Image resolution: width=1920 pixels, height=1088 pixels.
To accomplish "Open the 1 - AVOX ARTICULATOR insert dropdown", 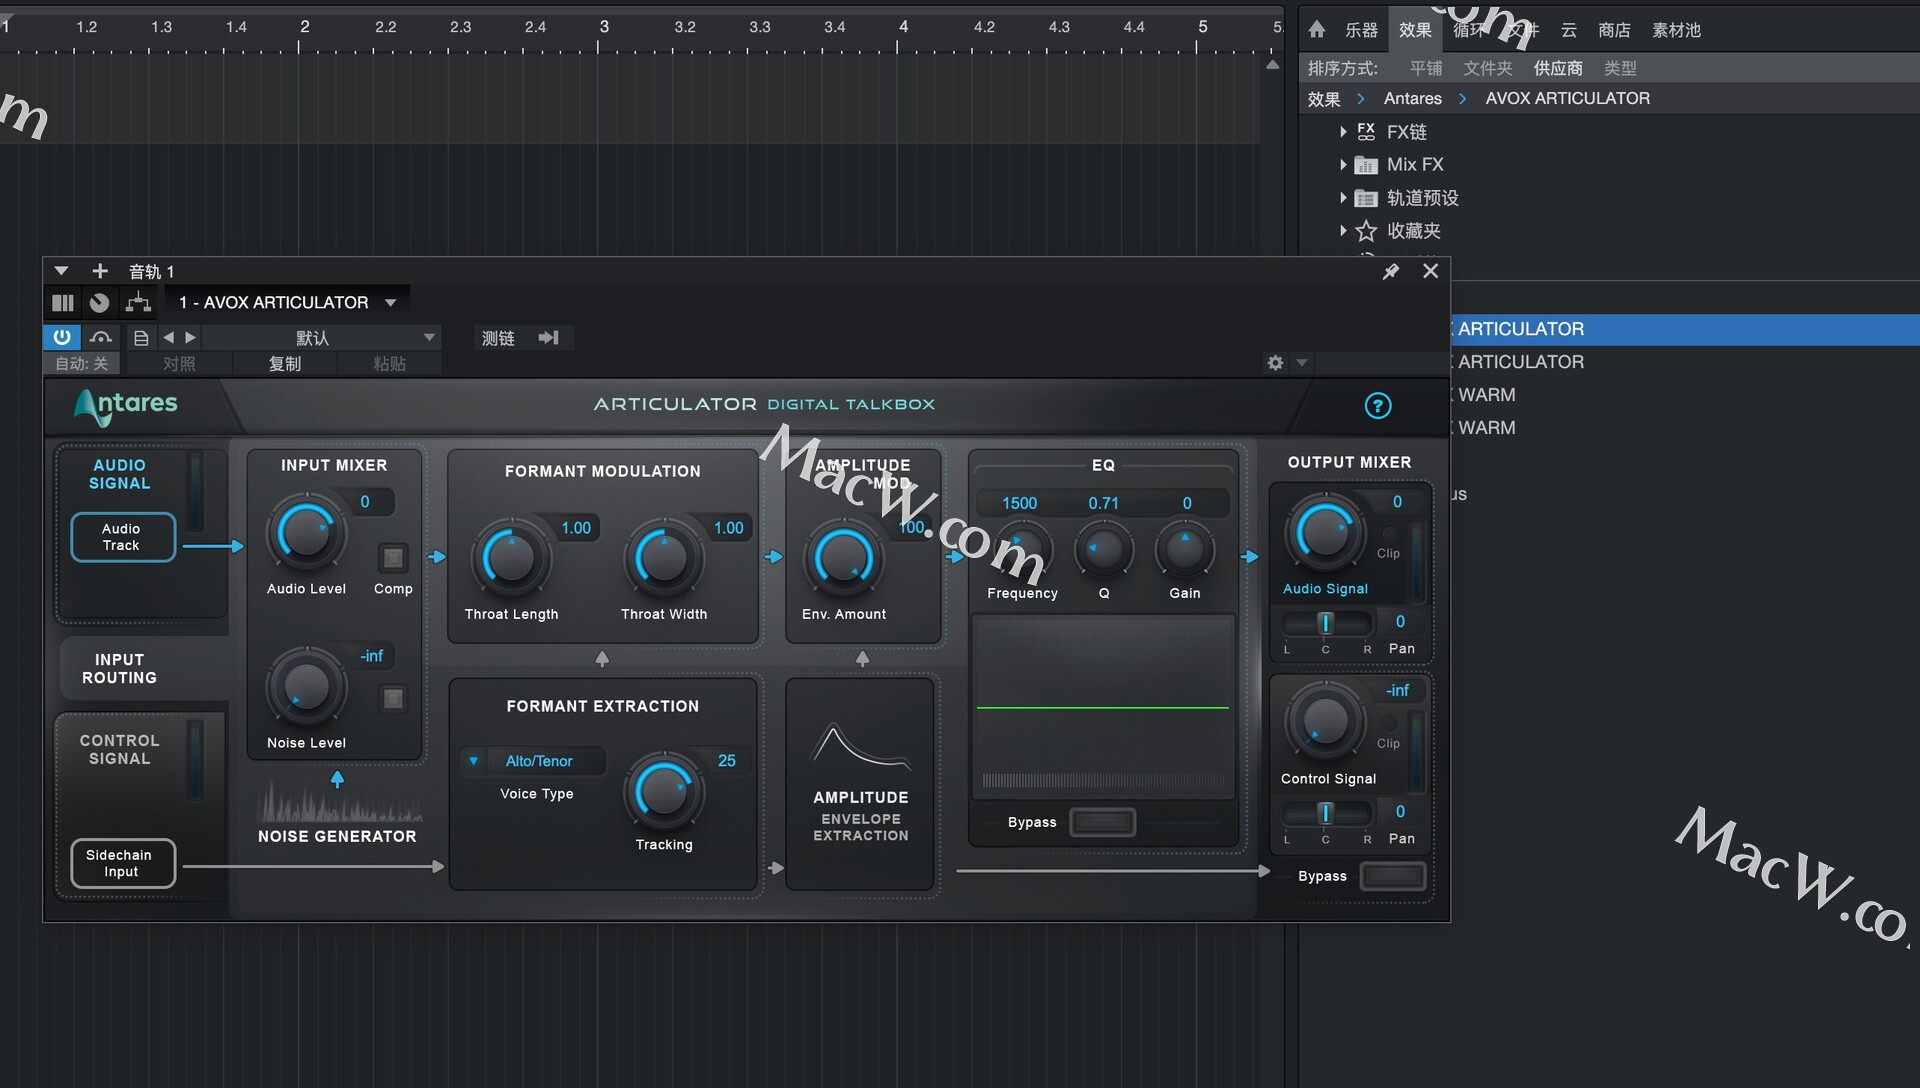I will (288, 302).
